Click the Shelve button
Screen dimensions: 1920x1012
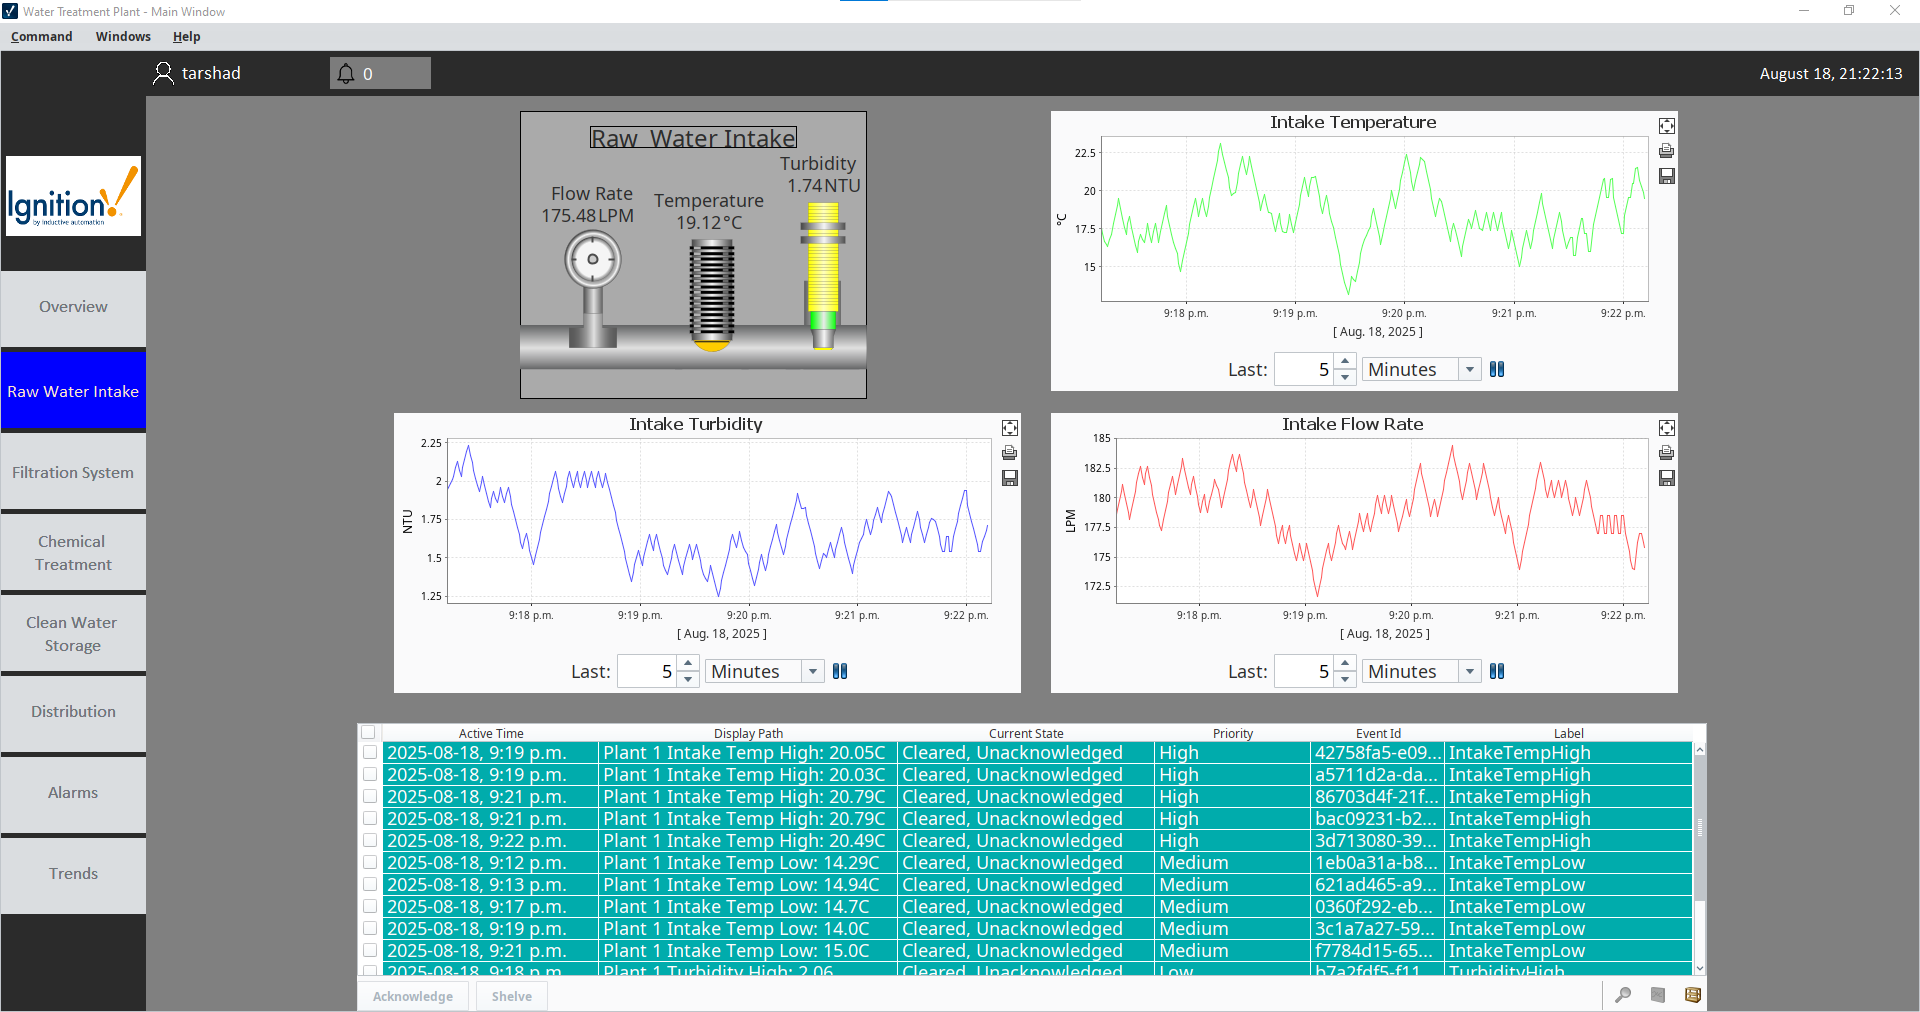(512, 996)
